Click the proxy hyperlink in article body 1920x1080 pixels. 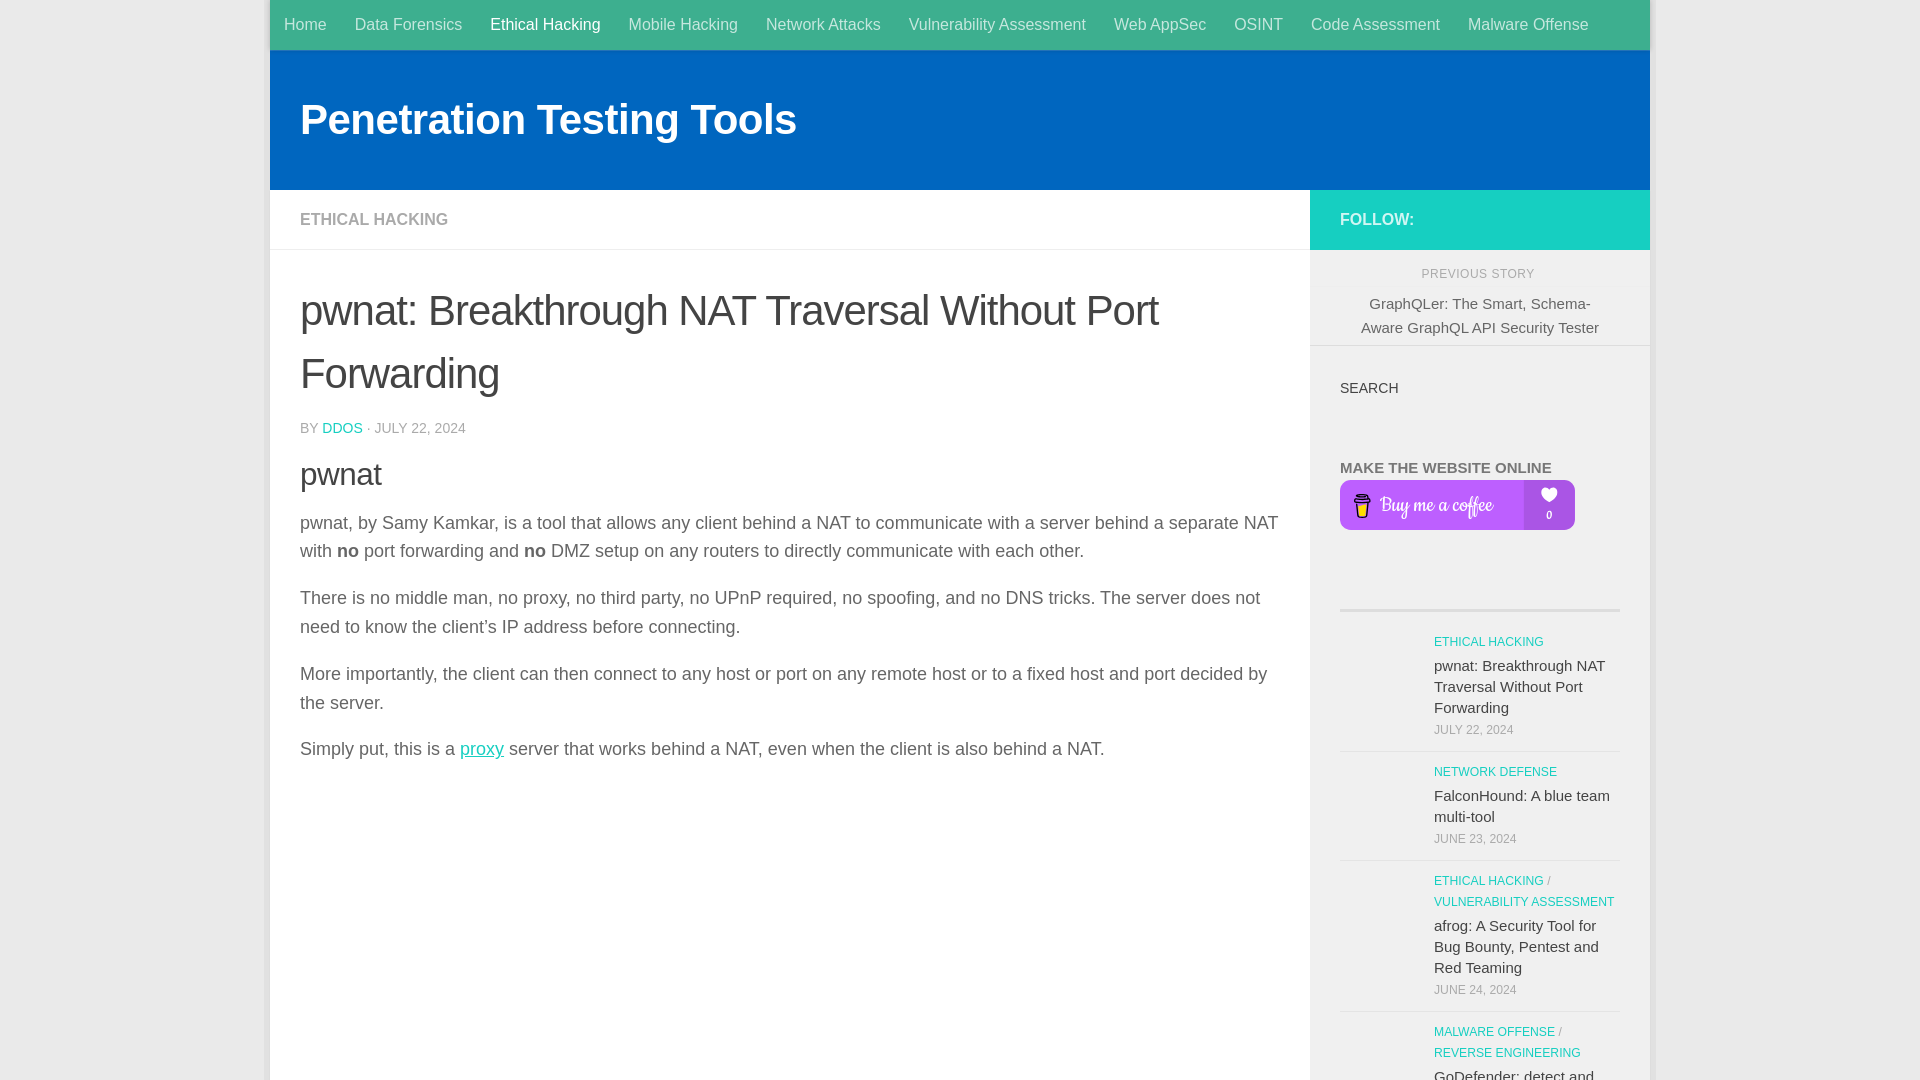481,749
